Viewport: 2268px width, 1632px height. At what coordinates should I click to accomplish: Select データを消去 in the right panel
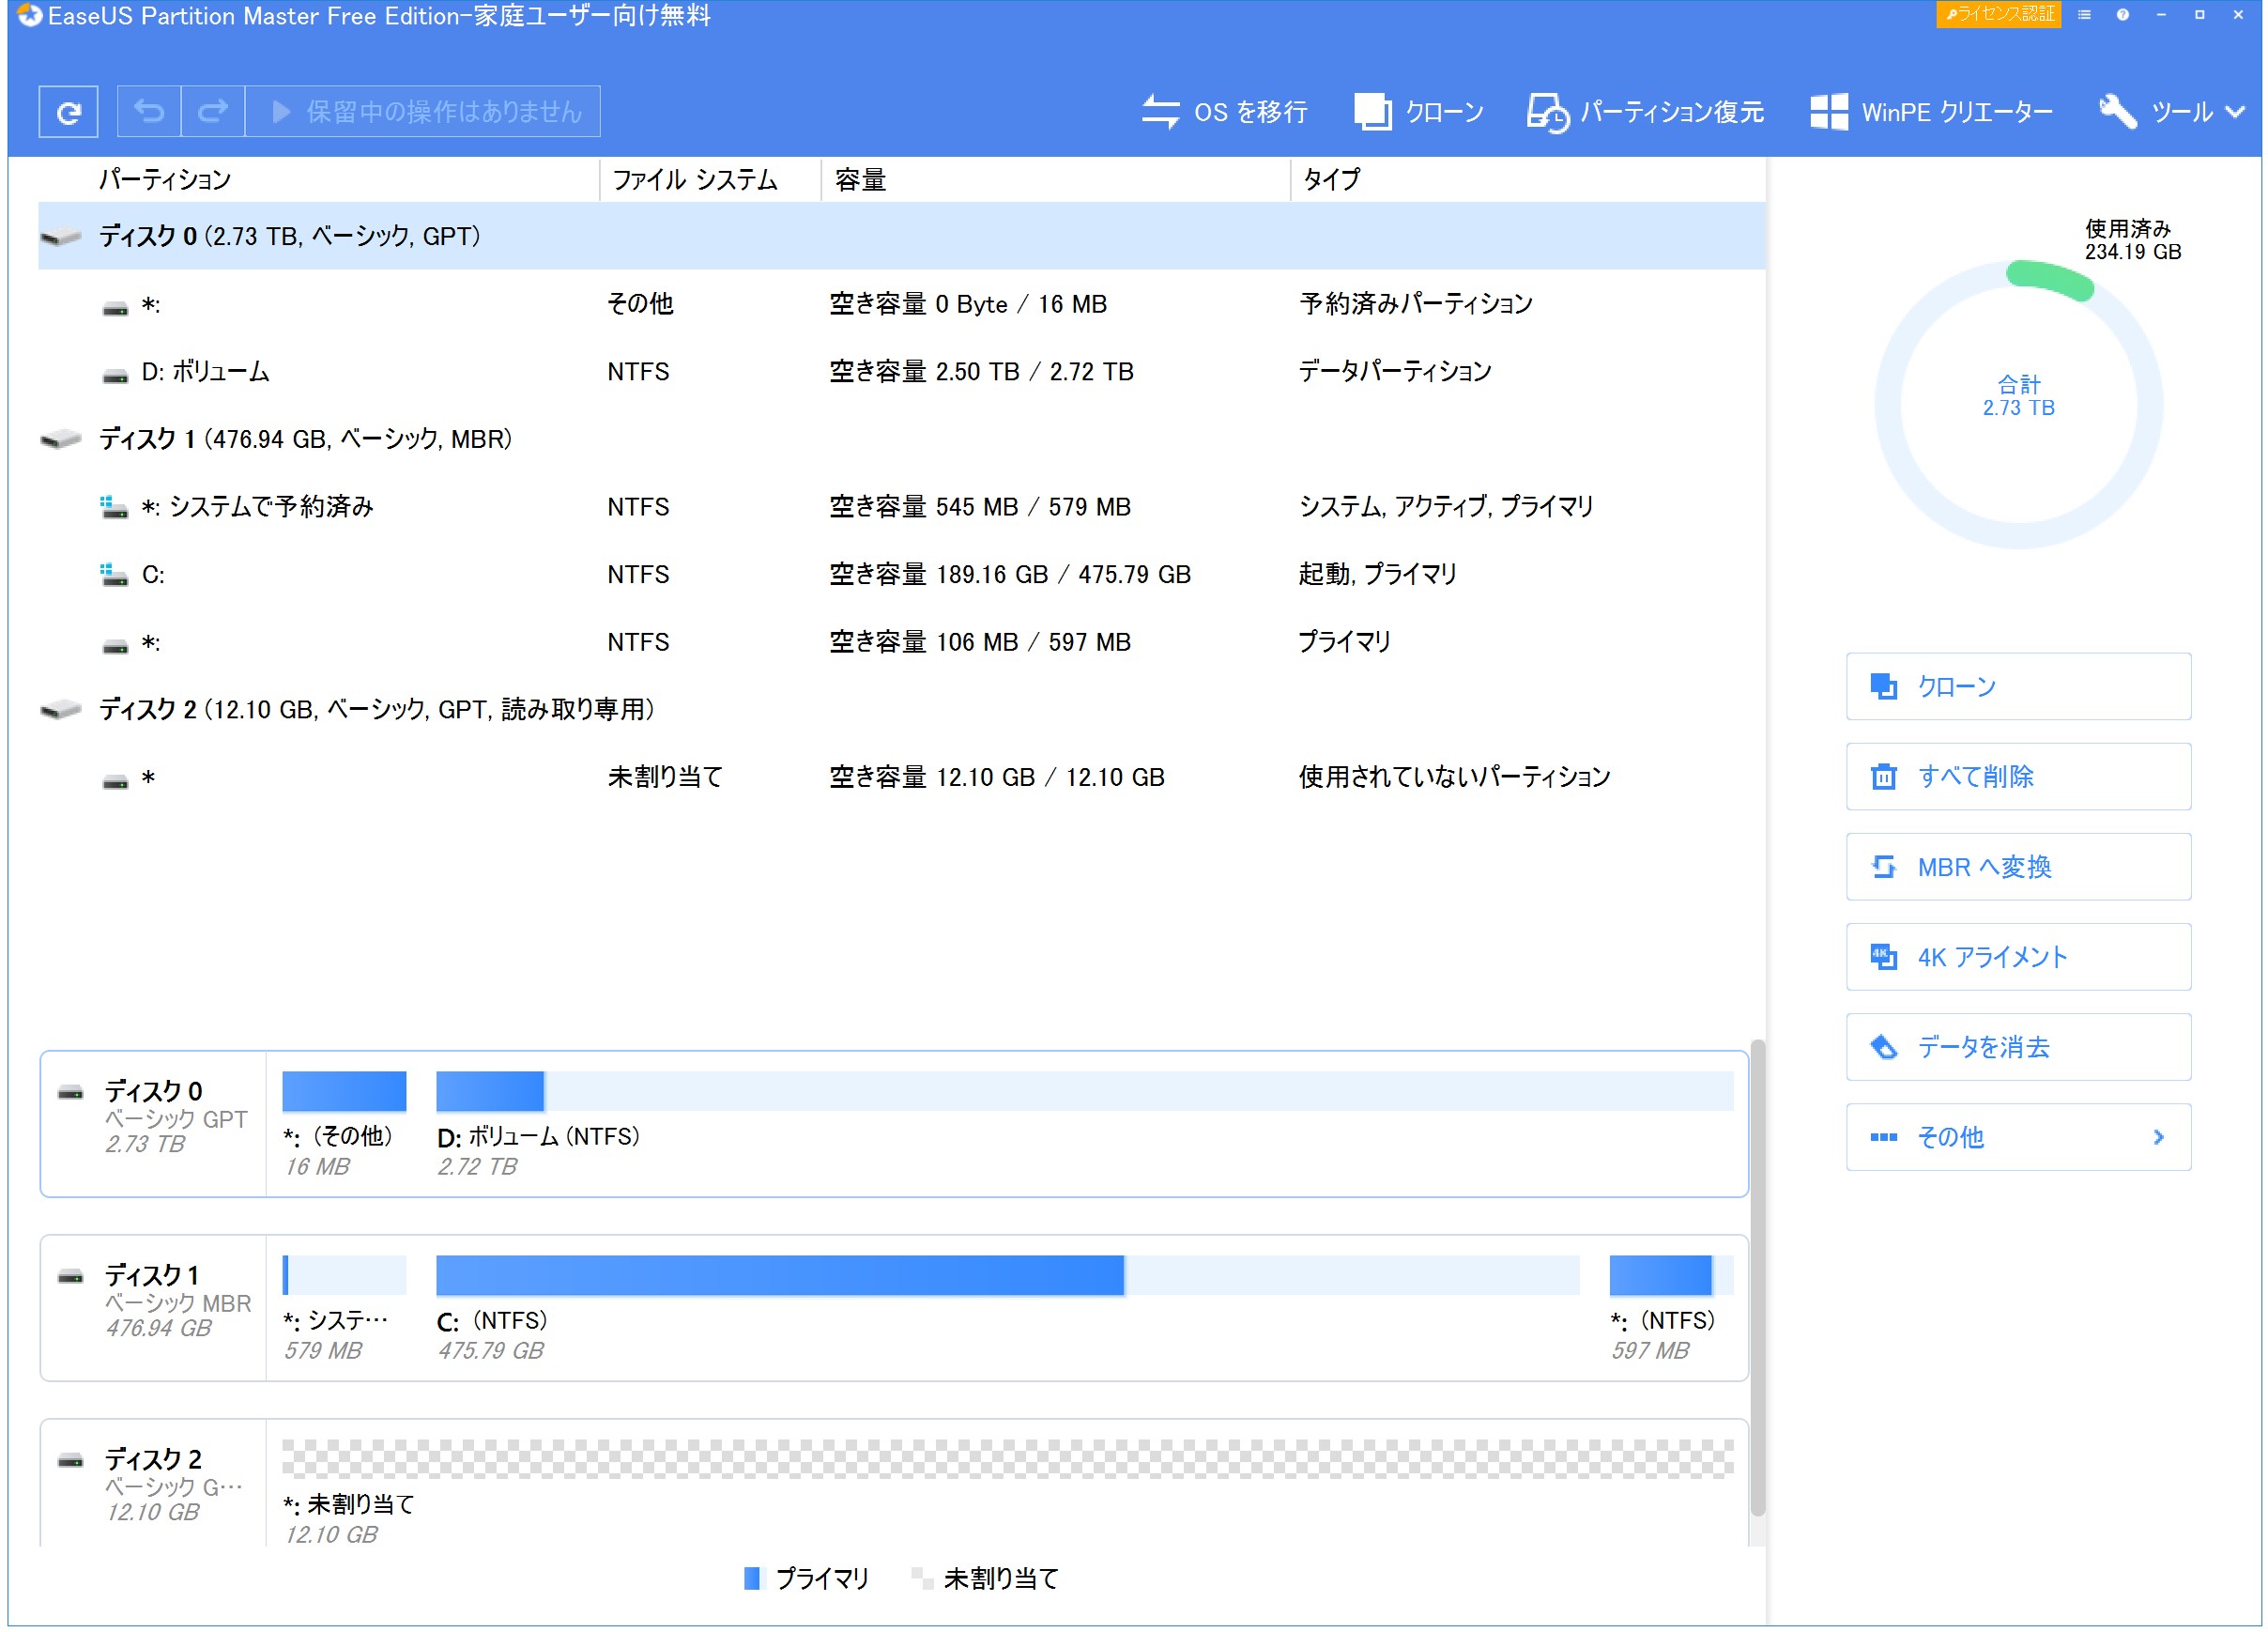pos(2017,1047)
